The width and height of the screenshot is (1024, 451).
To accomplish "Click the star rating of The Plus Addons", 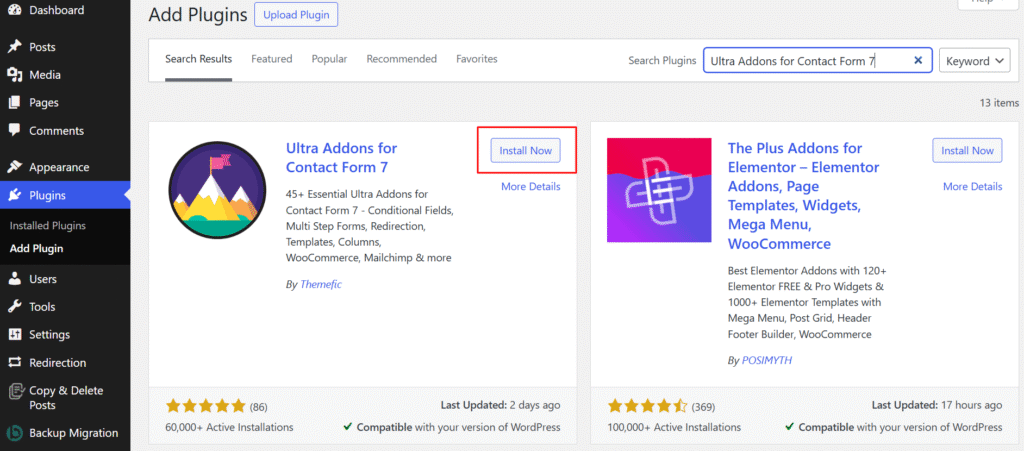I will [647, 407].
